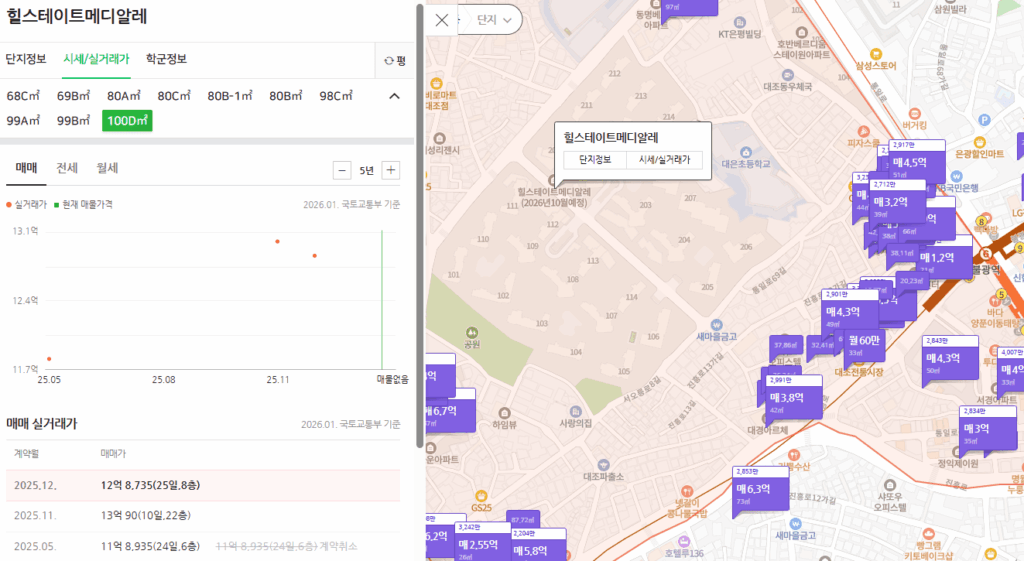The width and height of the screenshot is (1024, 561).
Task: Click the 매 1.2억 listing marker
Action: tap(944, 258)
